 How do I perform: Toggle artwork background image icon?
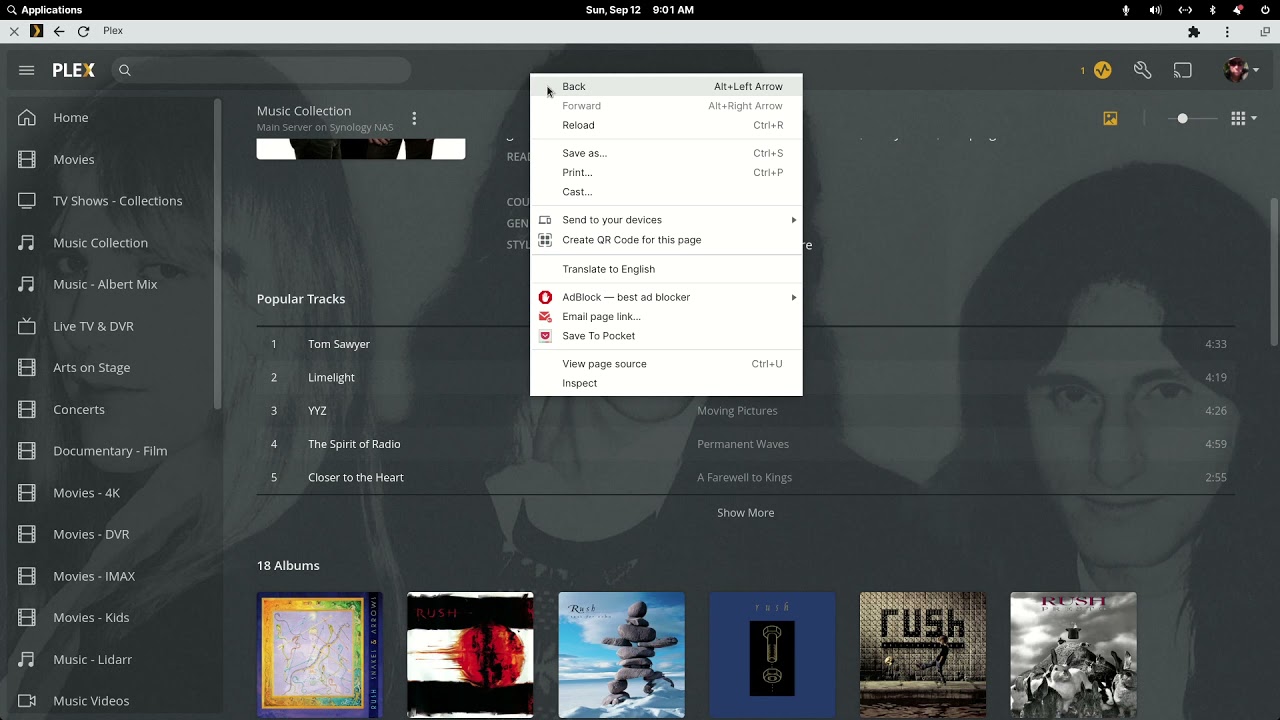click(x=1110, y=118)
